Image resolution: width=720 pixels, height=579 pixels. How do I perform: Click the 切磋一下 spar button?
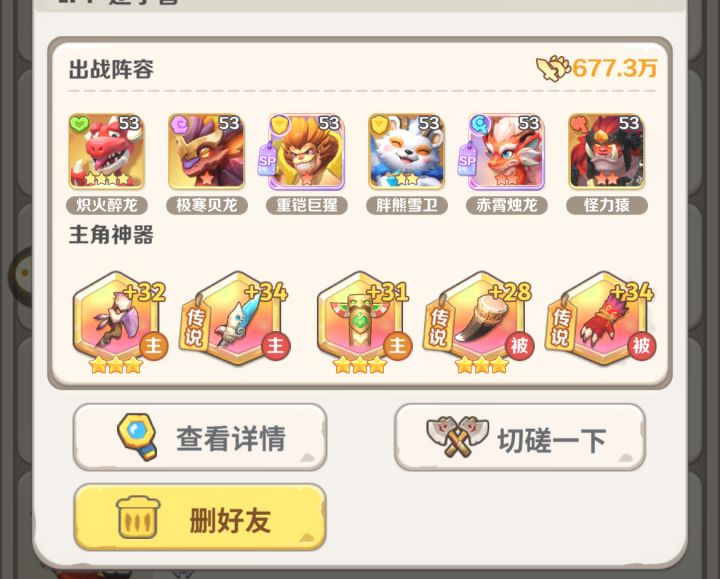520,437
